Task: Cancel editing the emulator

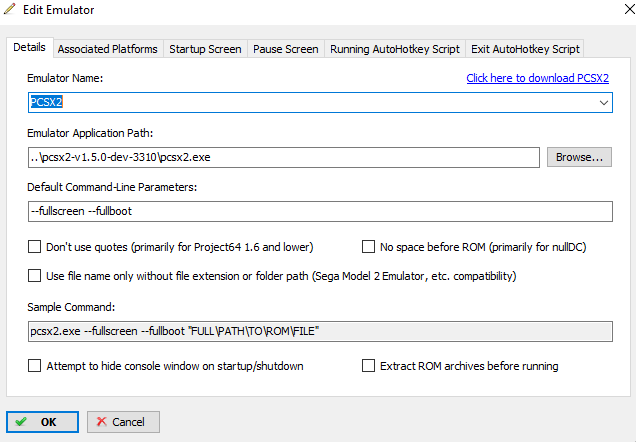Action: click(x=123, y=422)
